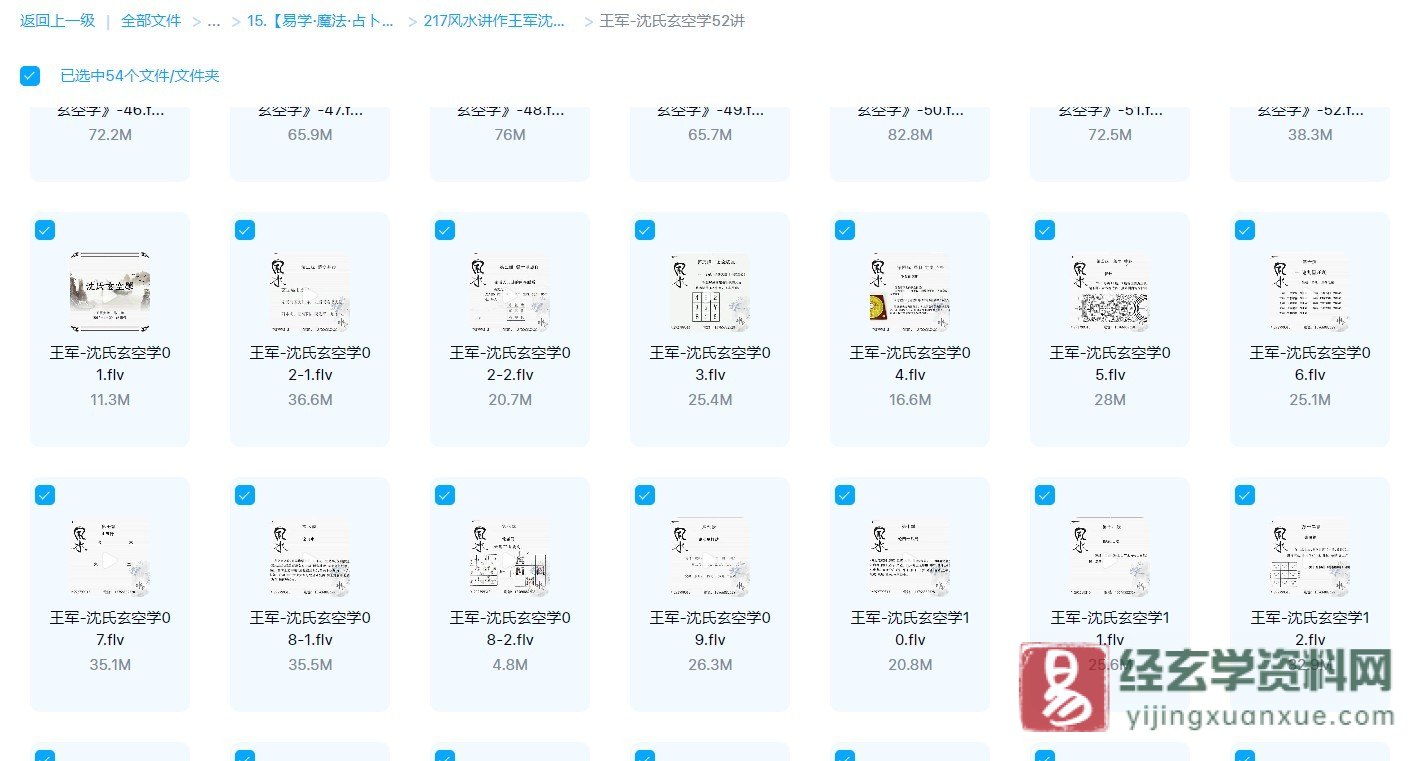Uncheck the checkbox on 王军-沈氏玄空学03.flv

pyautogui.click(x=645, y=230)
